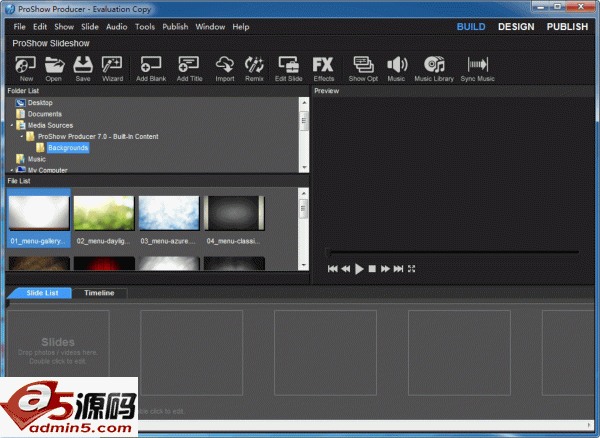Import content using the Import icon

[x=225, y=69]
